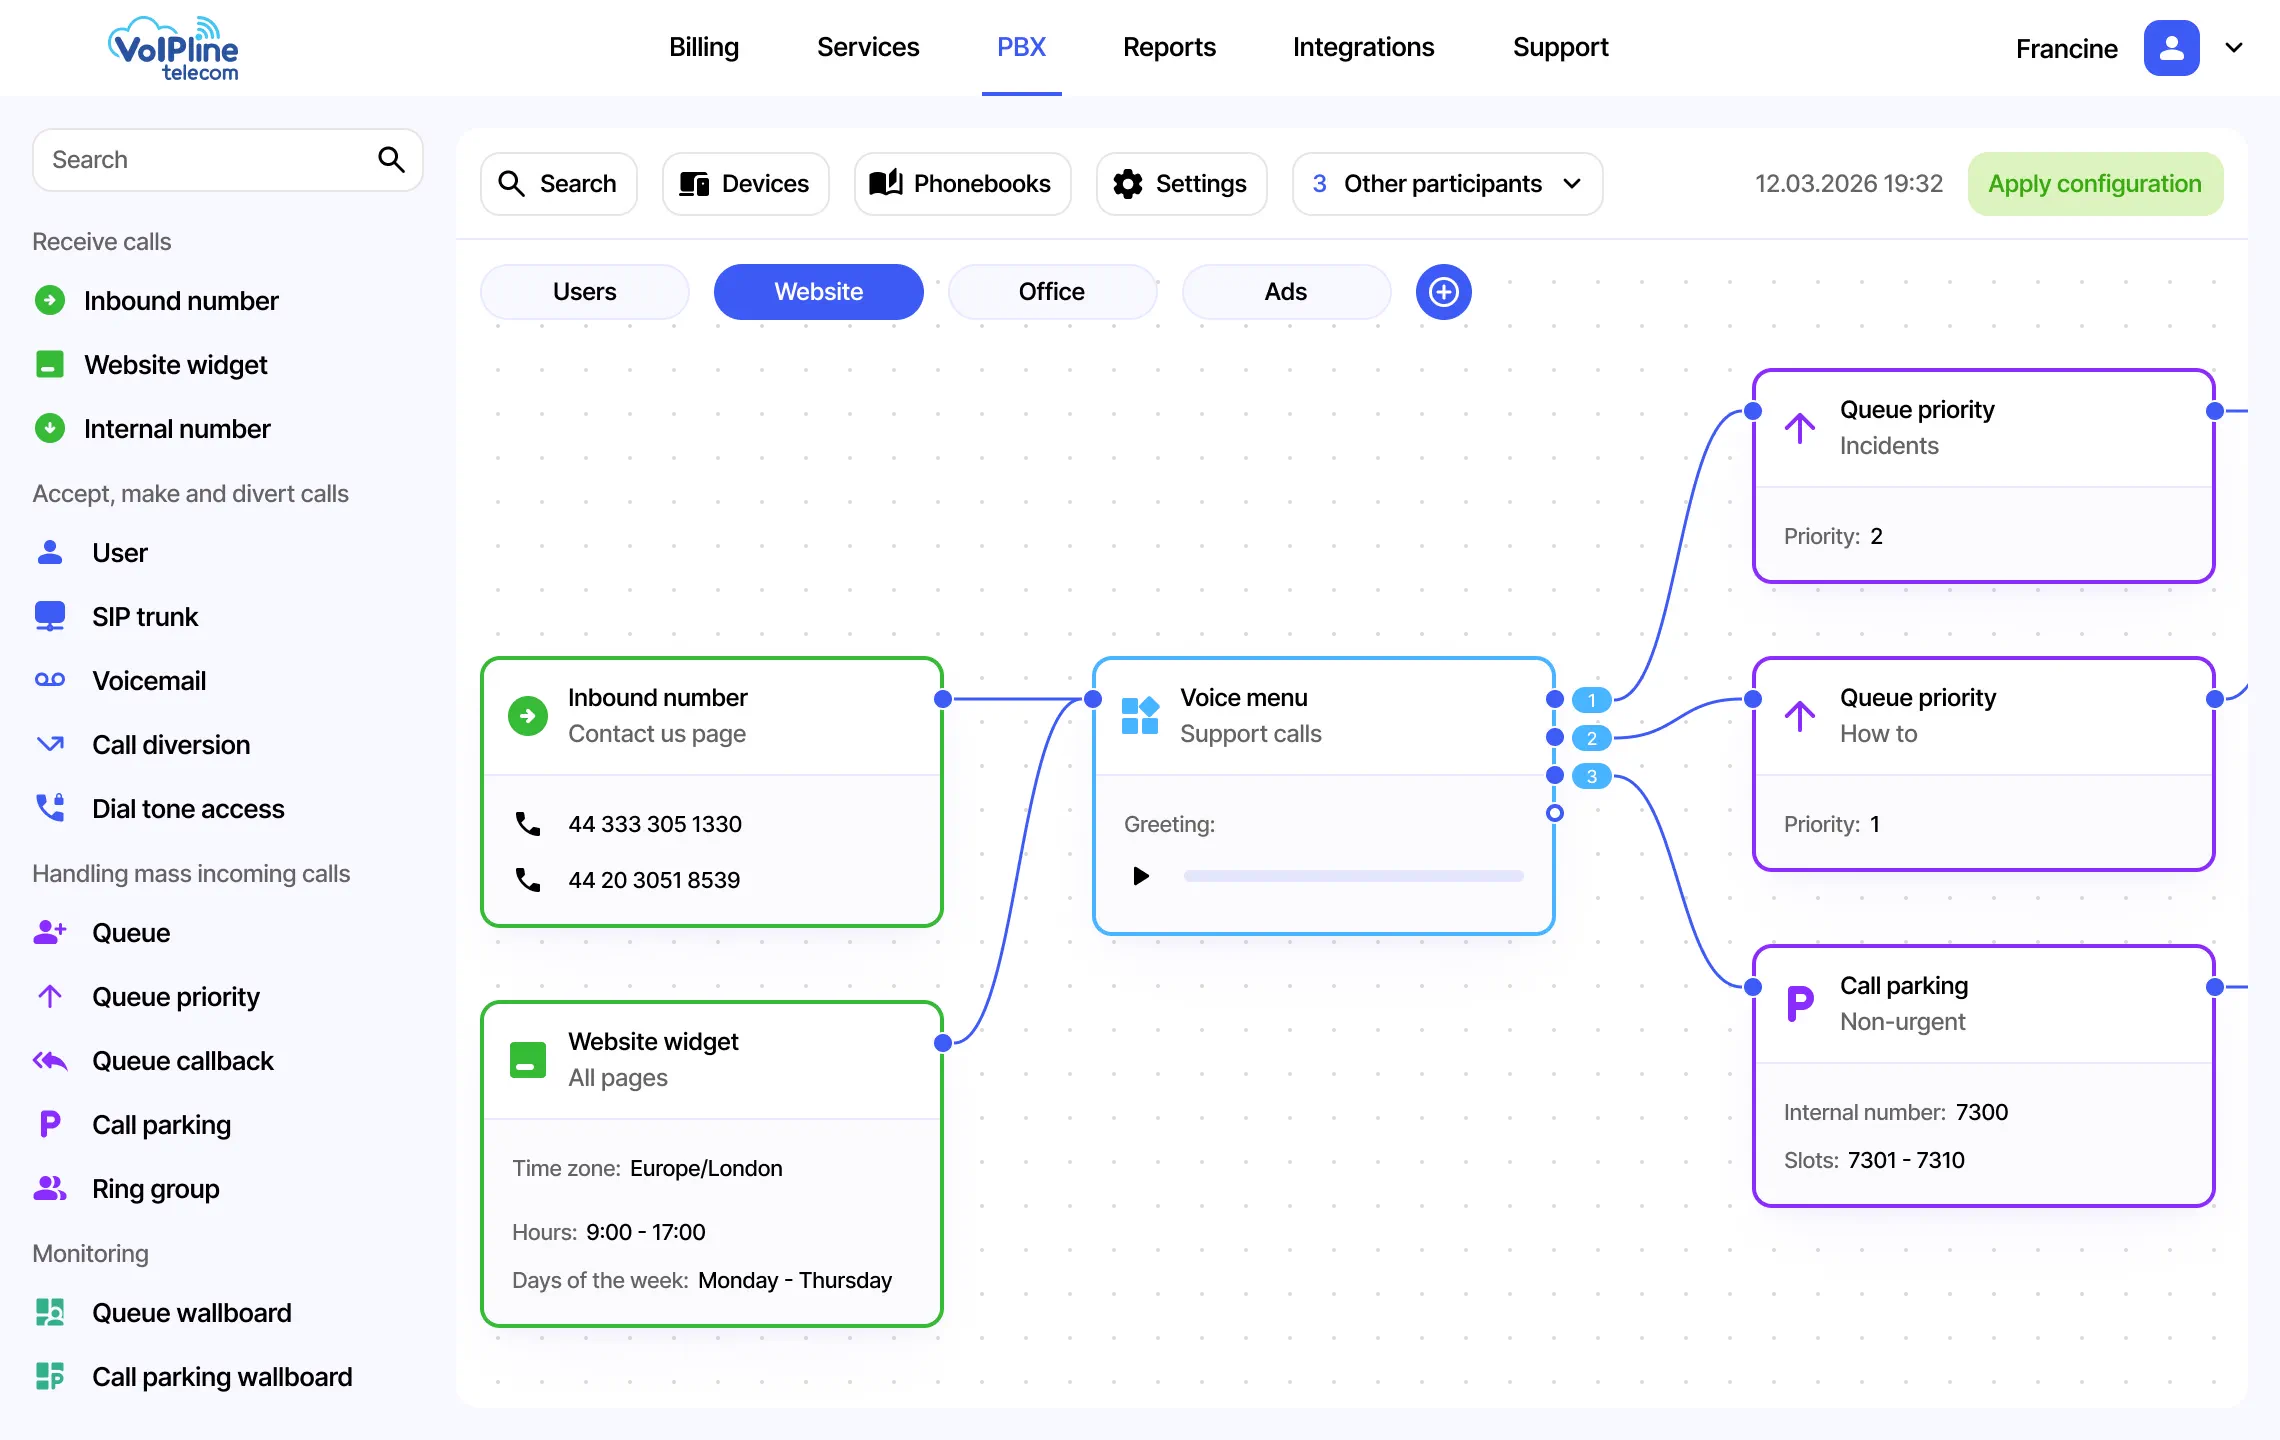Viewport: 2280px width, 1440px height.
Task: Open Call parking wallboard
Action: [193, 1377]
